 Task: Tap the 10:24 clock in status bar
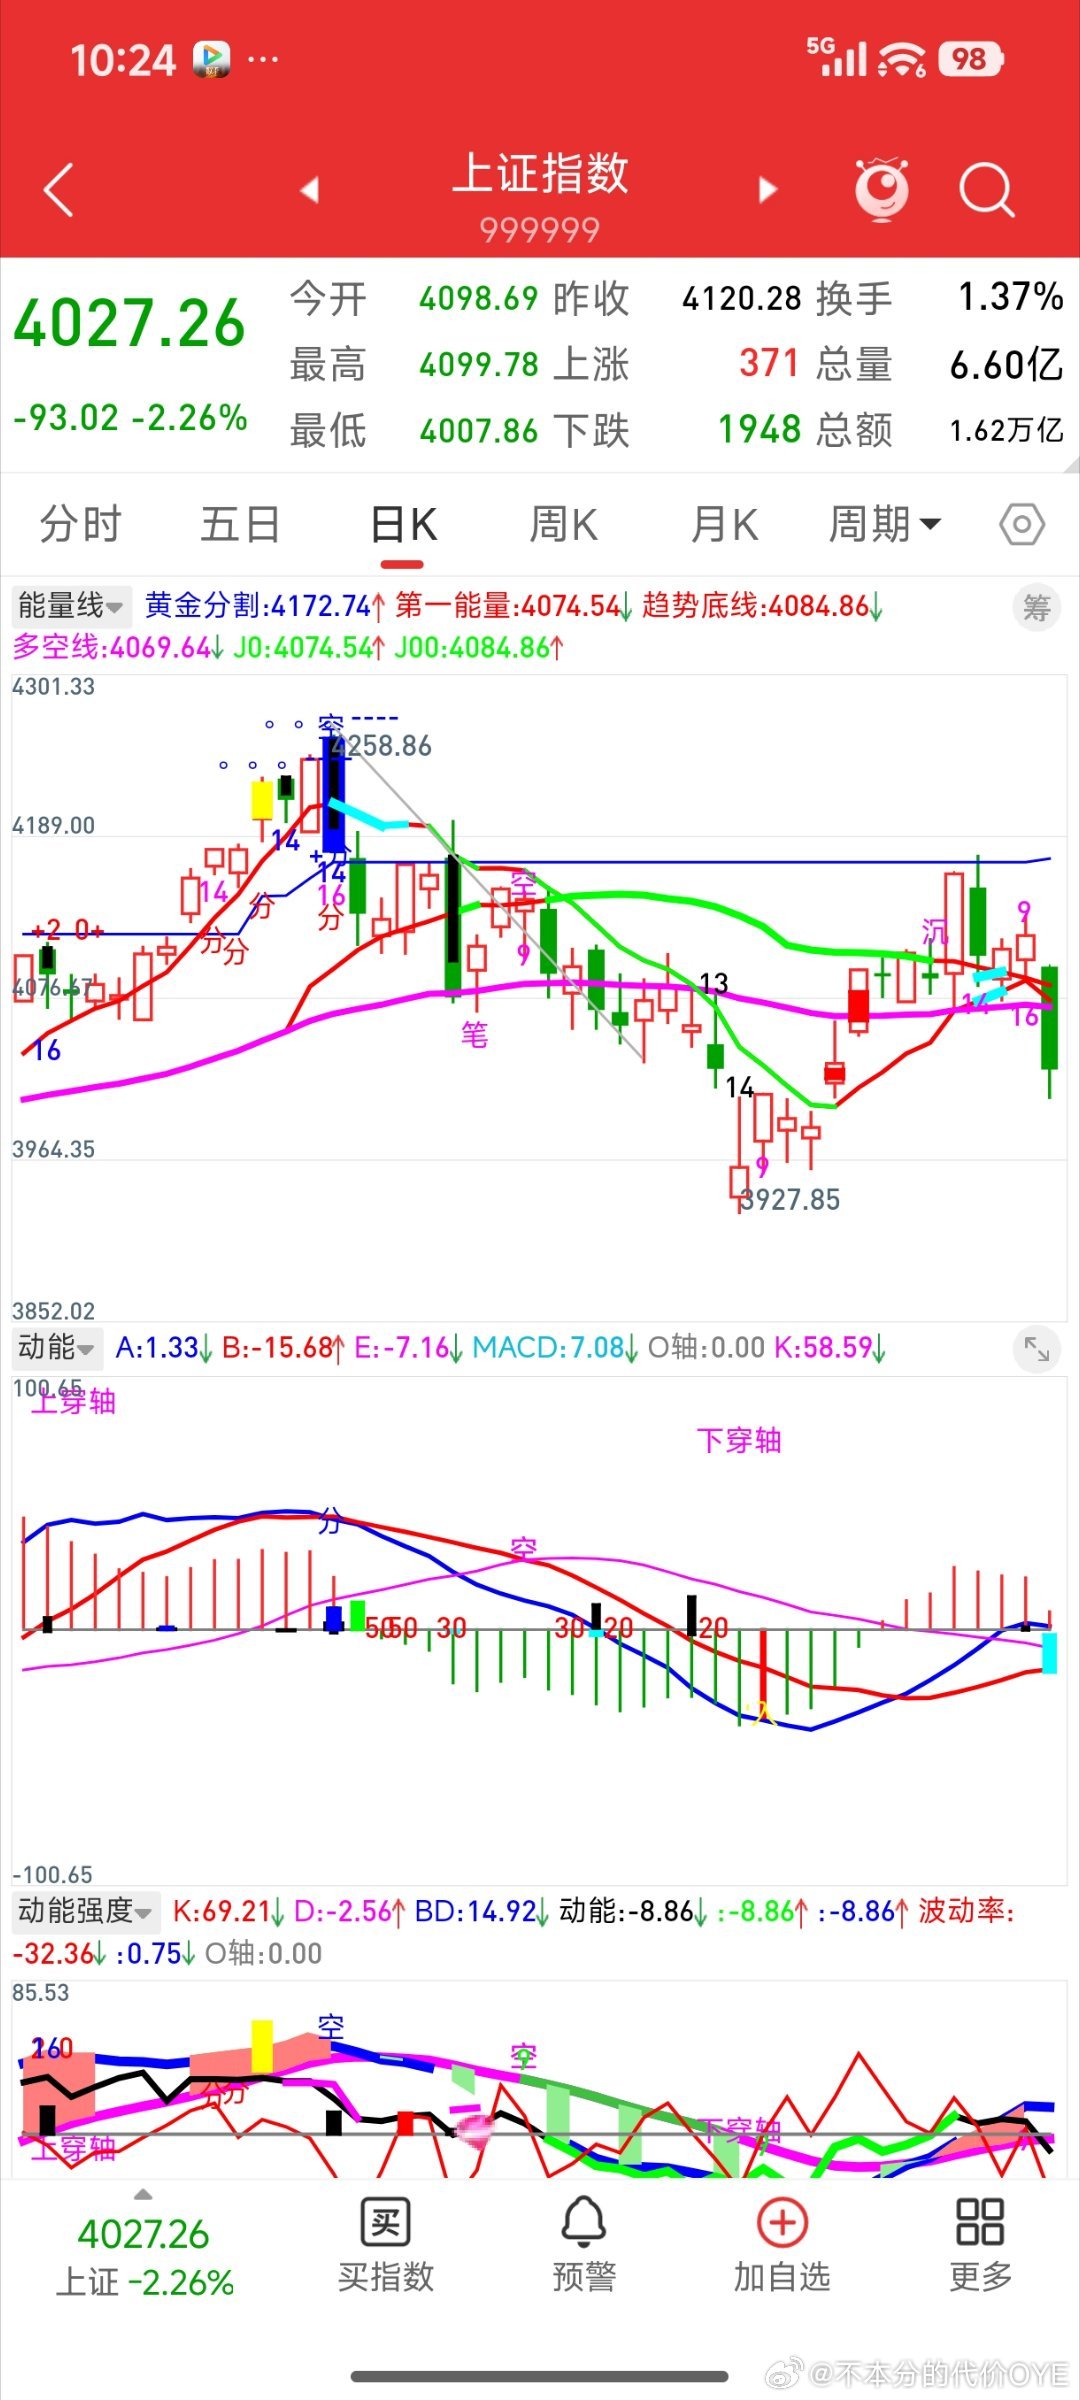click(123, 61)
